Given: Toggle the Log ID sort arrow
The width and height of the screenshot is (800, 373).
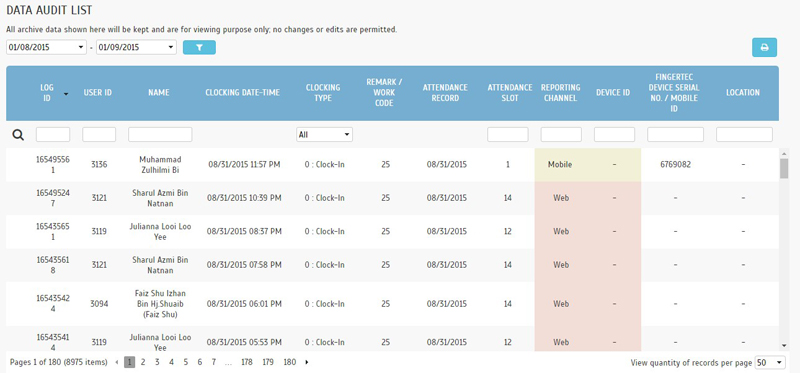Looking at the screenshot, I should (66, 94).
